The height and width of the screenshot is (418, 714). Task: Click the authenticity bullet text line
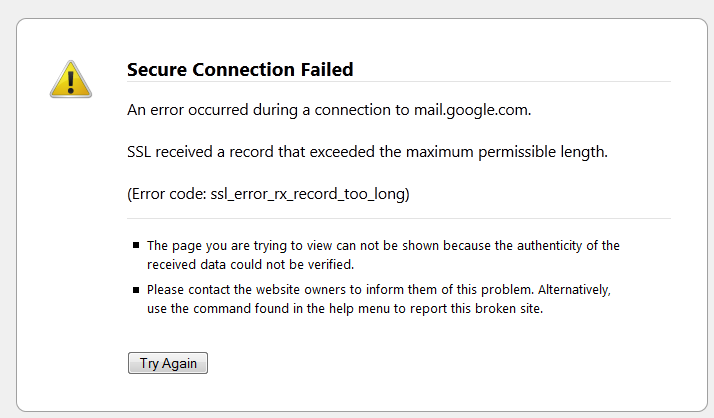383,246
